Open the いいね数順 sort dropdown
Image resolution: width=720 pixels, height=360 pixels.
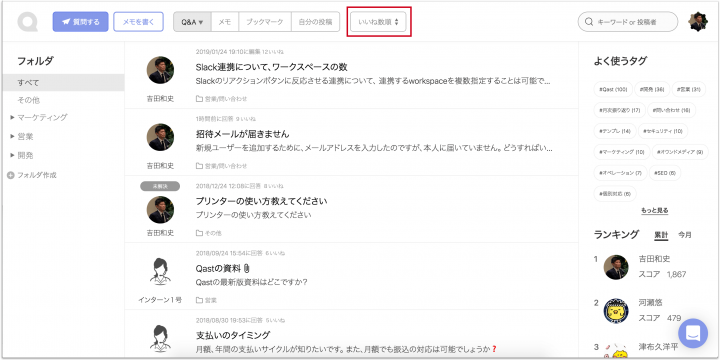tap(378, 22)
